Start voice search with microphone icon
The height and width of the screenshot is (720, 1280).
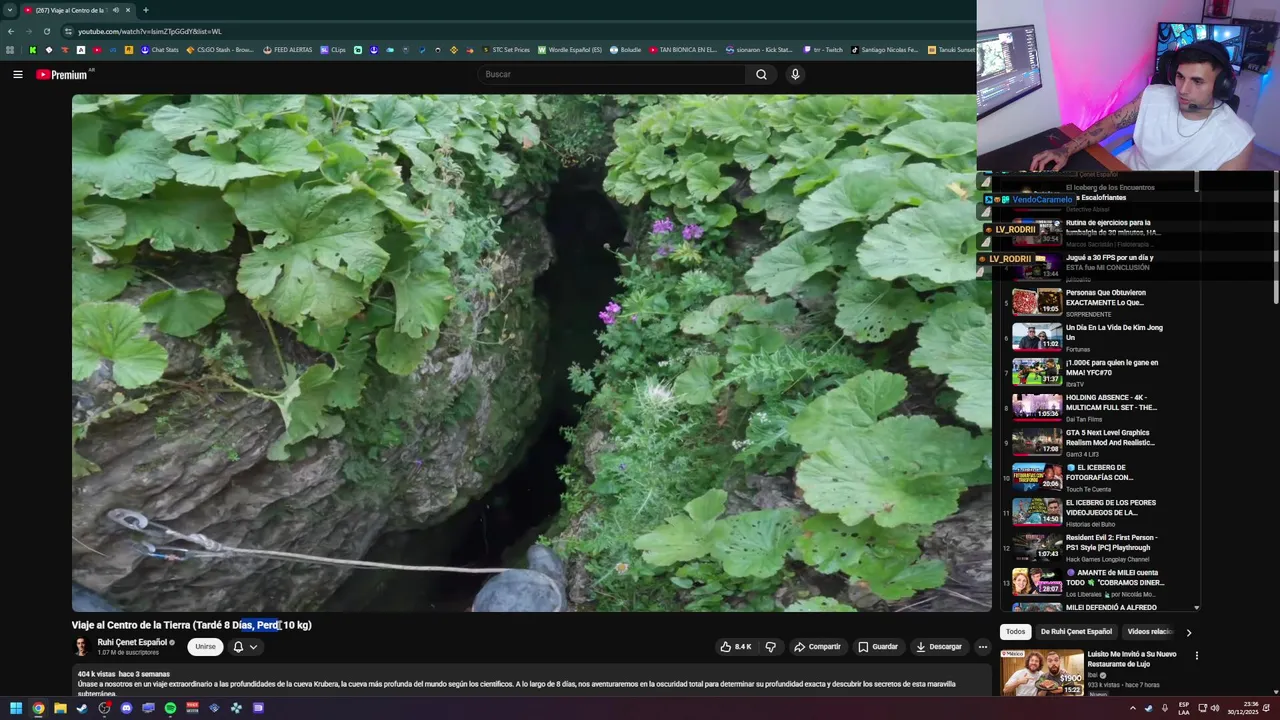(x=795, y=74)
